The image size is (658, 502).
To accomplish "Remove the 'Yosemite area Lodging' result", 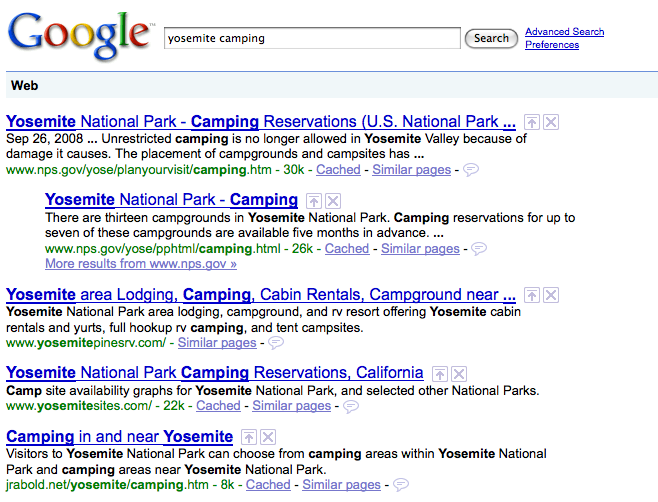I will [x=551, y=295].
